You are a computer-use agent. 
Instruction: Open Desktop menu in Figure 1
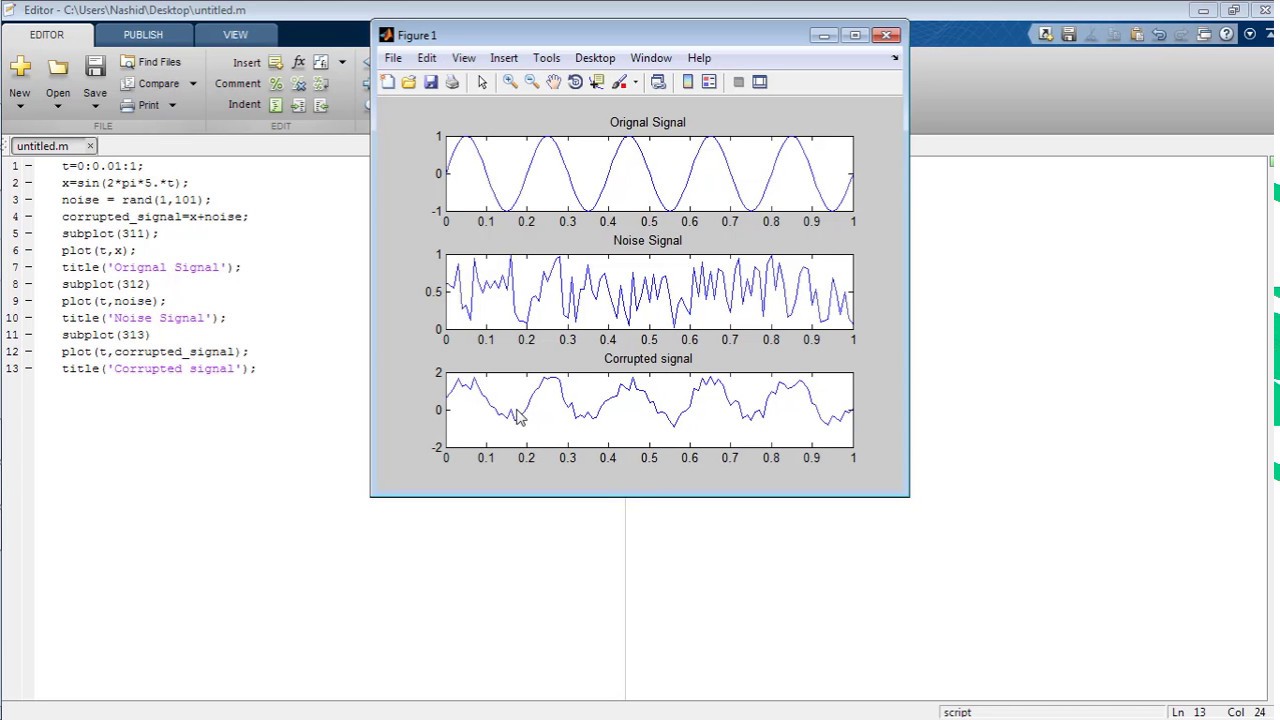tap(595, 58)
